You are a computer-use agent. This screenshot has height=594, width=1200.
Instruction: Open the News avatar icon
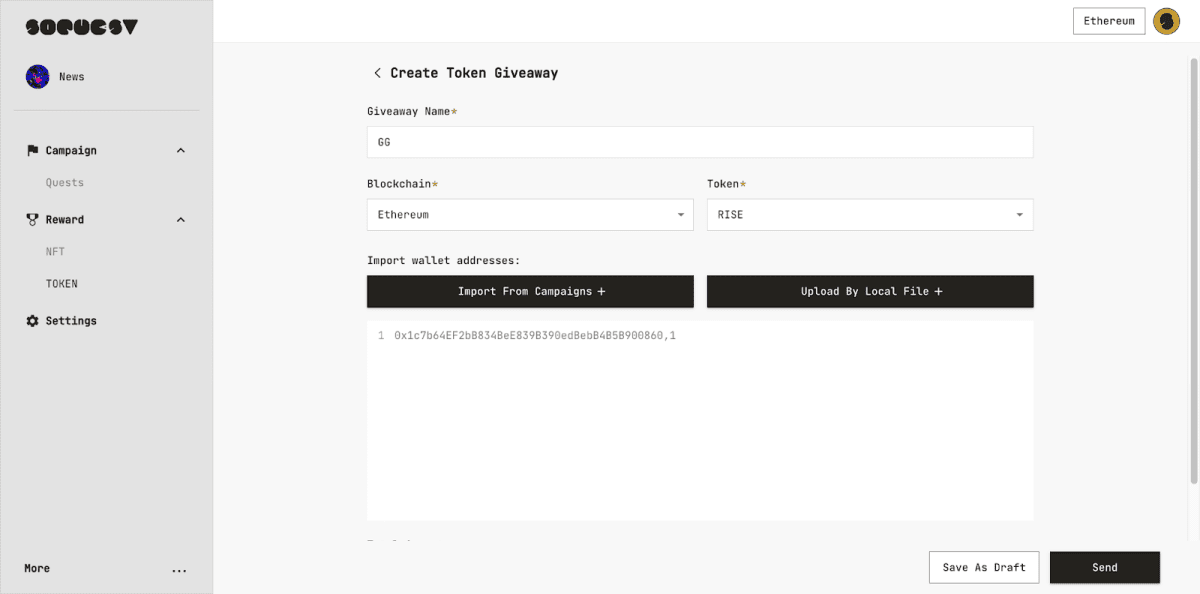click(x=38, y=77)
